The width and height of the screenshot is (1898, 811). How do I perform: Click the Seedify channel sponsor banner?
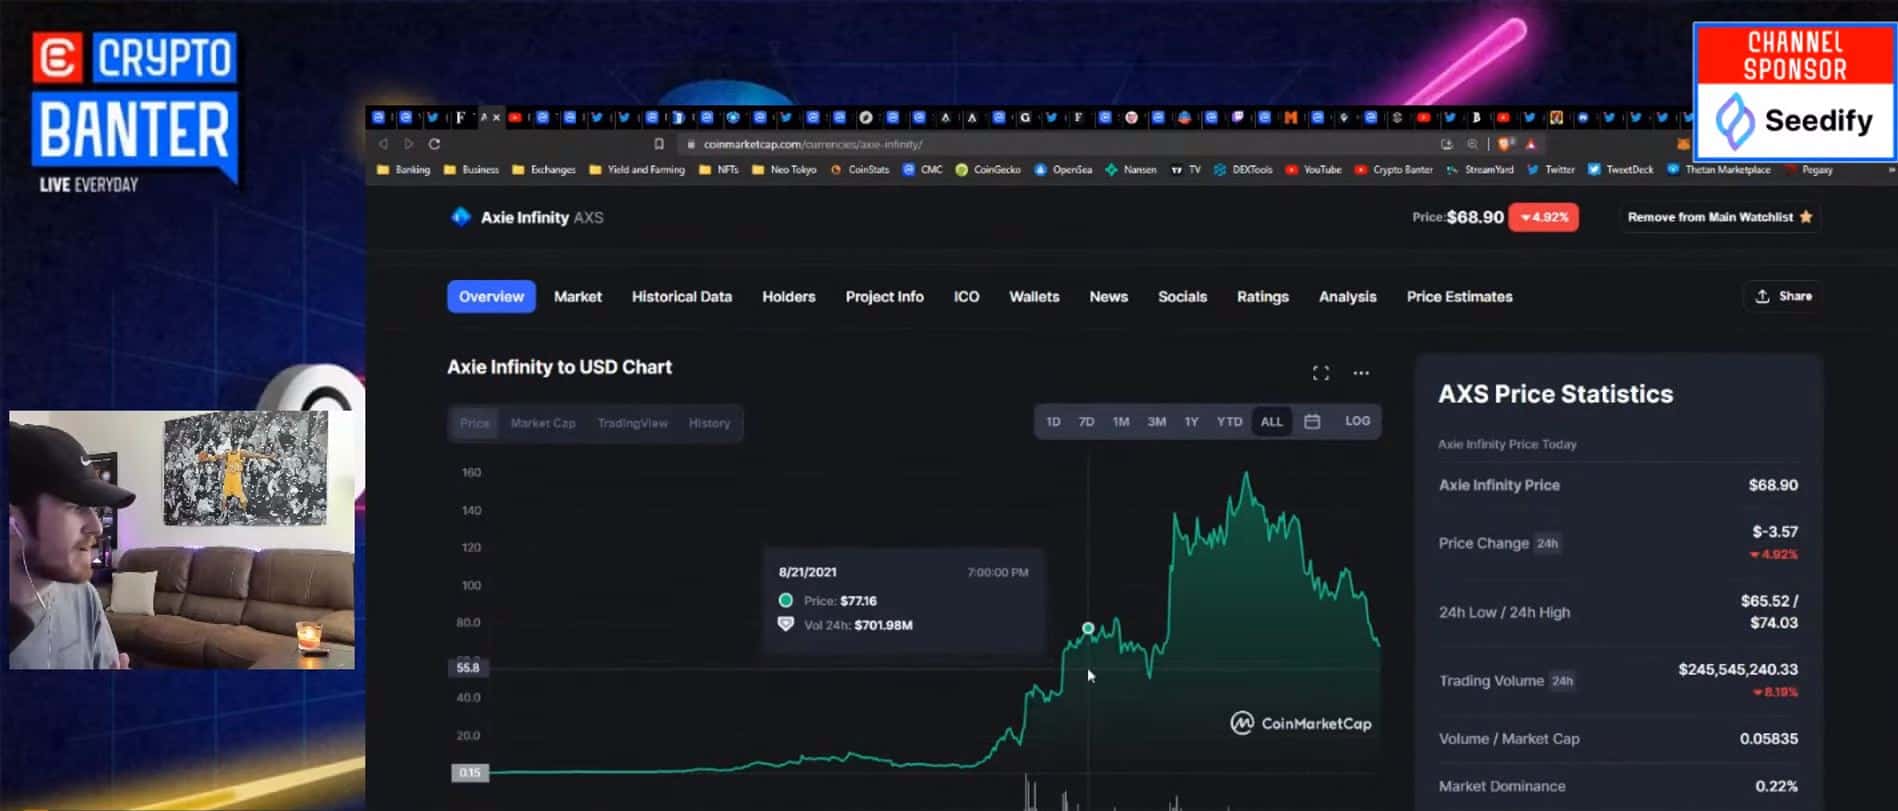tap(1794, 92)
